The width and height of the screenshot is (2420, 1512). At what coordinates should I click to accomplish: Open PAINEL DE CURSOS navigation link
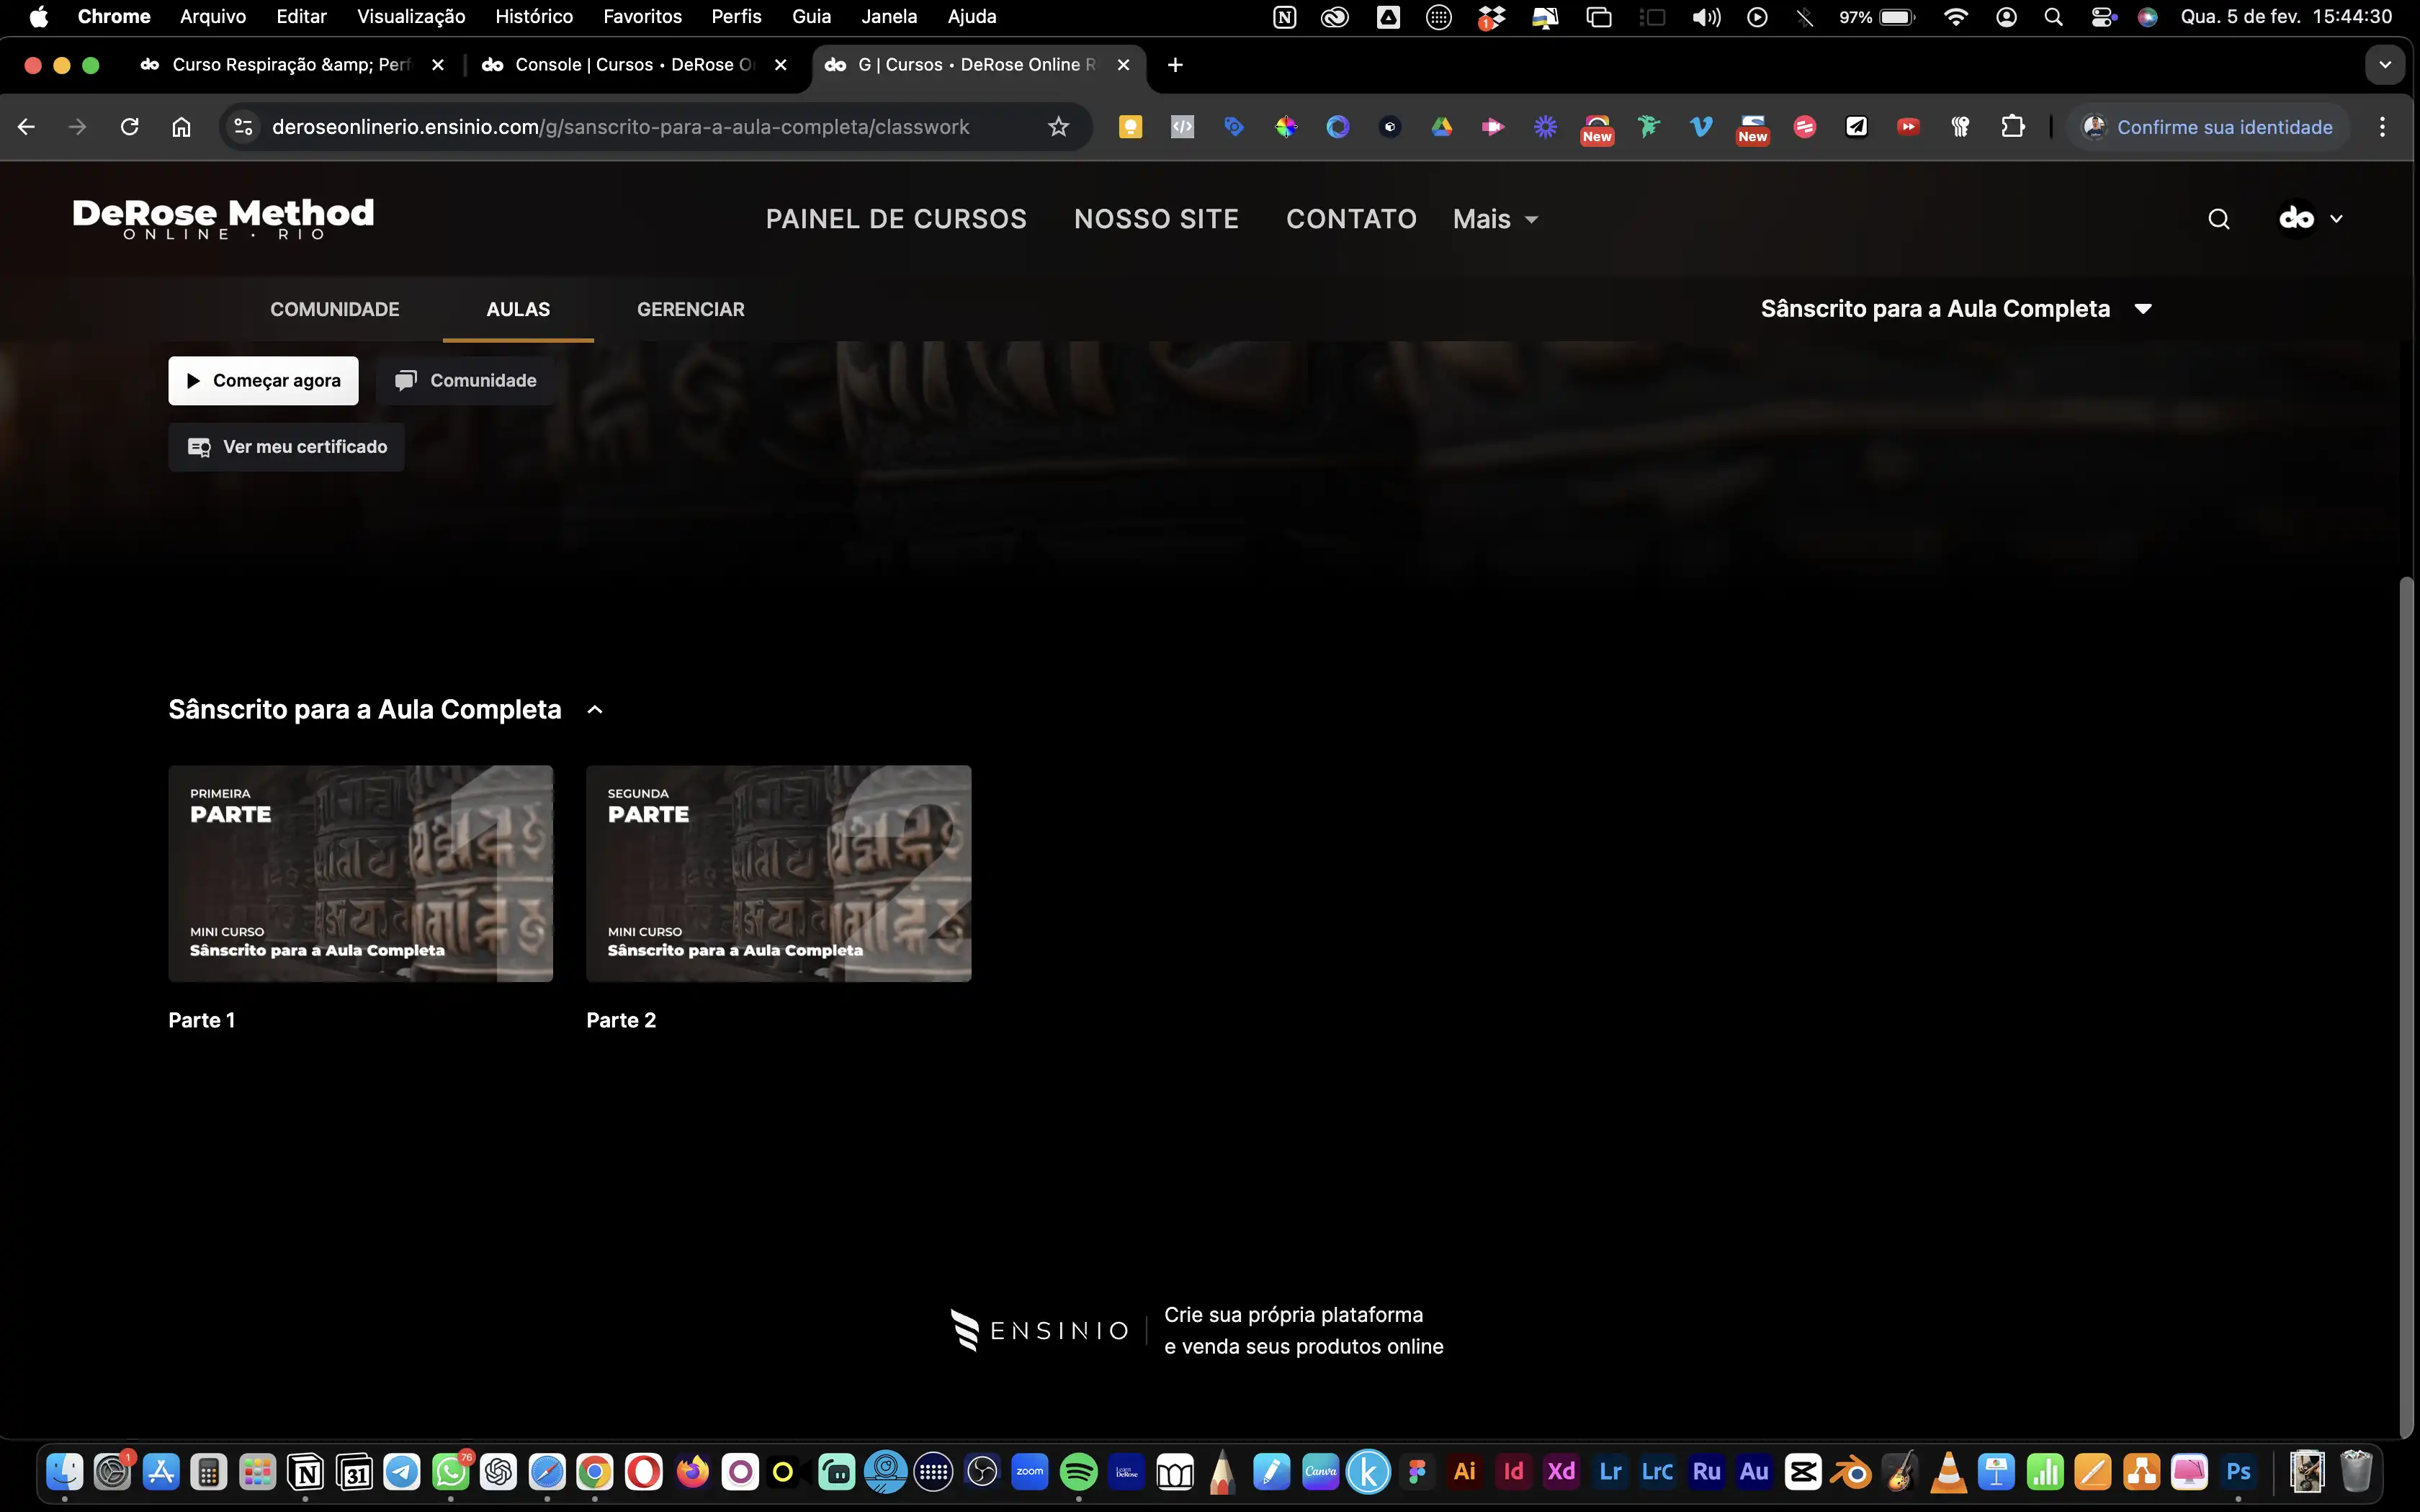click(896, 219)
